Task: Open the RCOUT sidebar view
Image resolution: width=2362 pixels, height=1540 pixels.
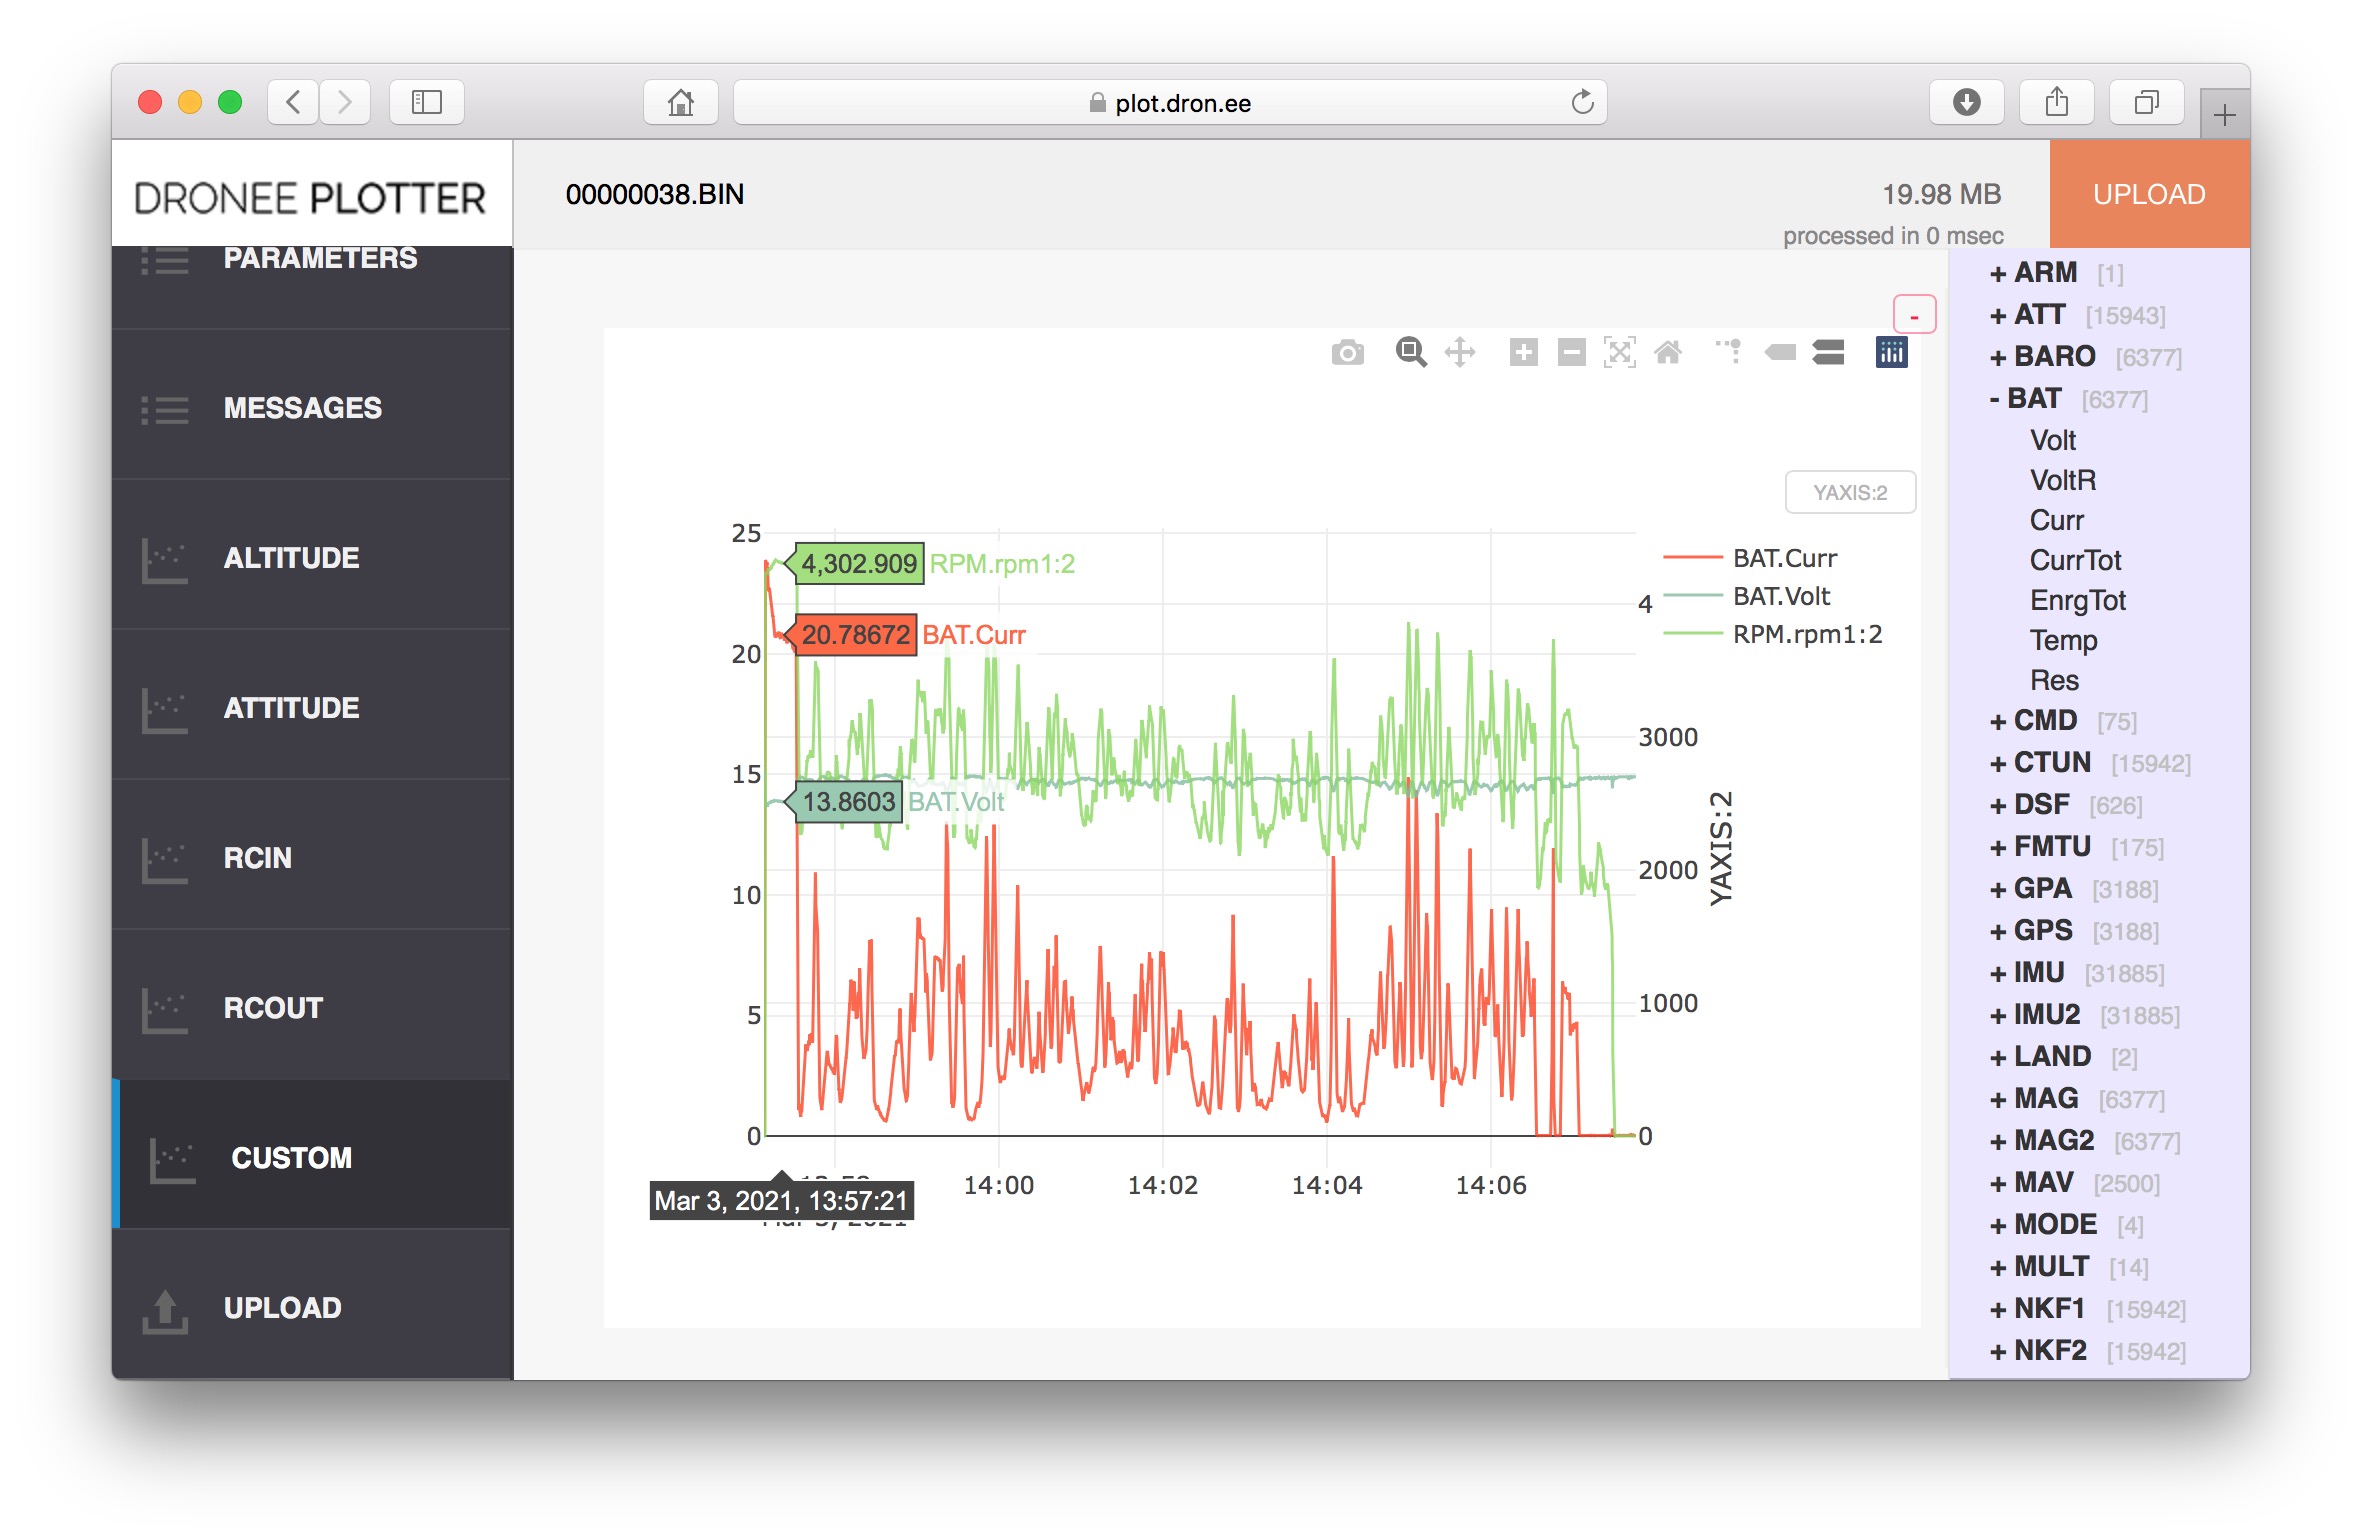Action: pyautogui.click(x=273, y=1008)
